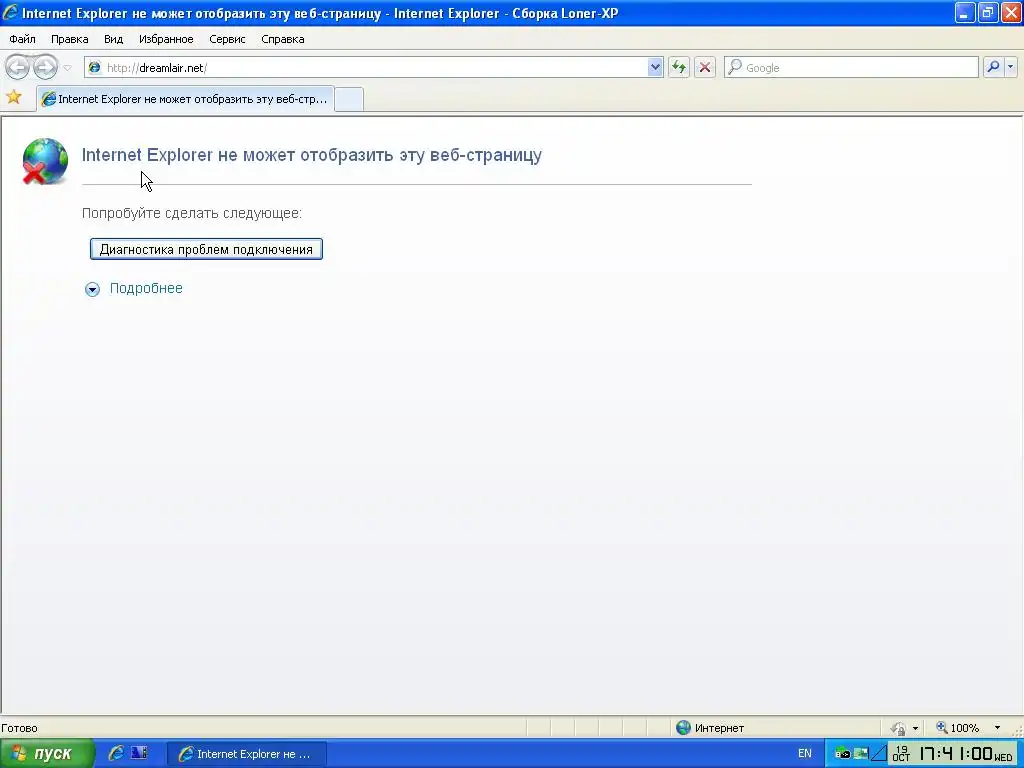Open the Вид menu
Screen dimensions: 1024x768
(114, 39)
